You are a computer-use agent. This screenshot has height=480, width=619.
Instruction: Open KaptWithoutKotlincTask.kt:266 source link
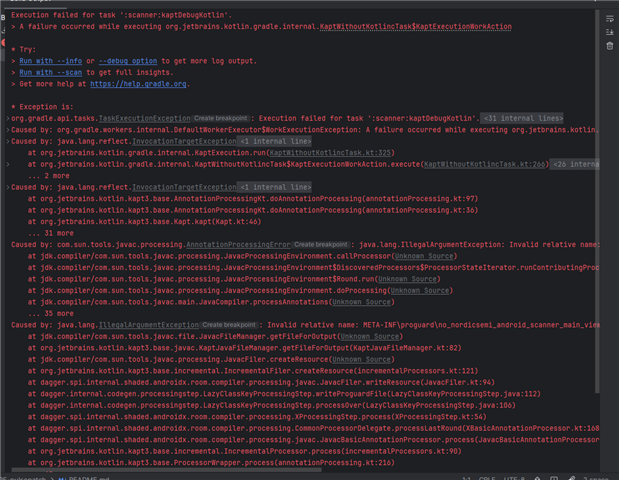485,164
